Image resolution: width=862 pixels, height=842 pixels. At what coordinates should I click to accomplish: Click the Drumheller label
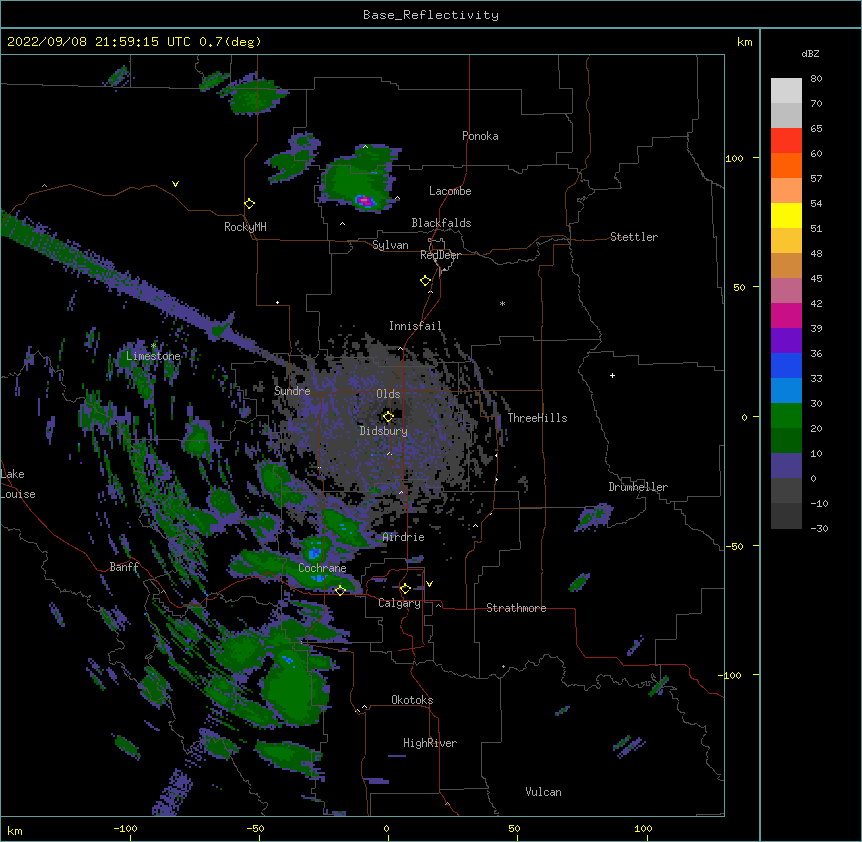click(x=638, y=487)
